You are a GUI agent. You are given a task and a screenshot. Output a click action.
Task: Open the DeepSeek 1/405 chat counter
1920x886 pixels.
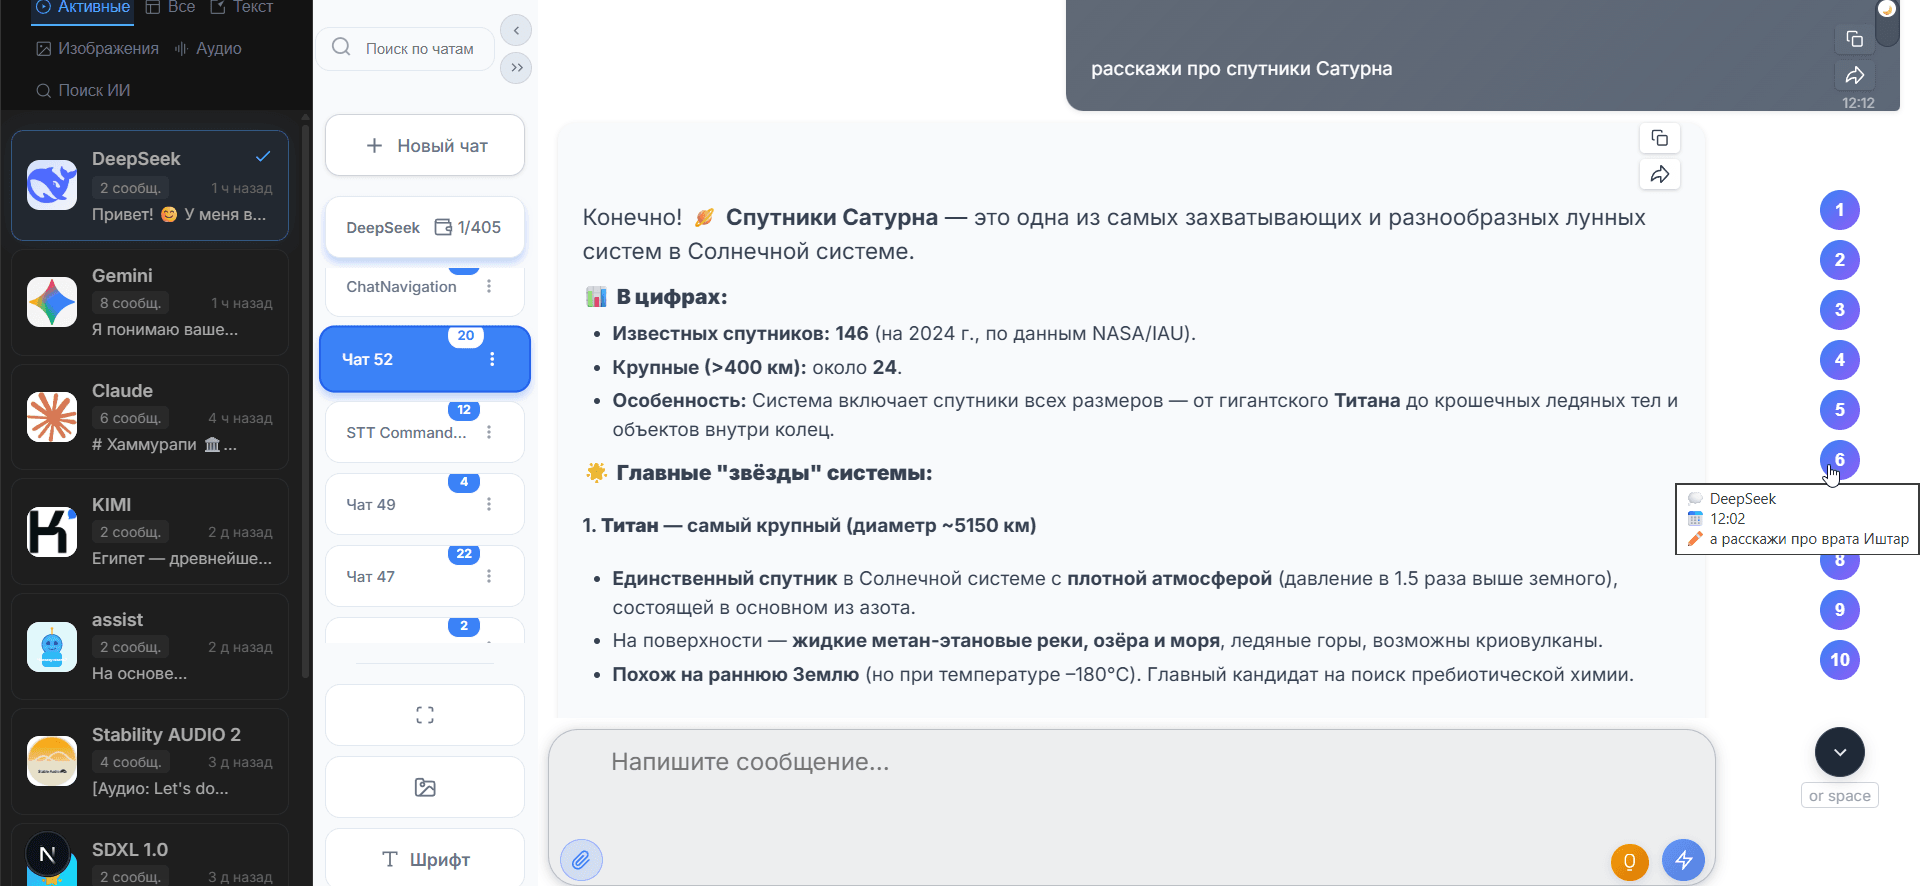(425, 227)
